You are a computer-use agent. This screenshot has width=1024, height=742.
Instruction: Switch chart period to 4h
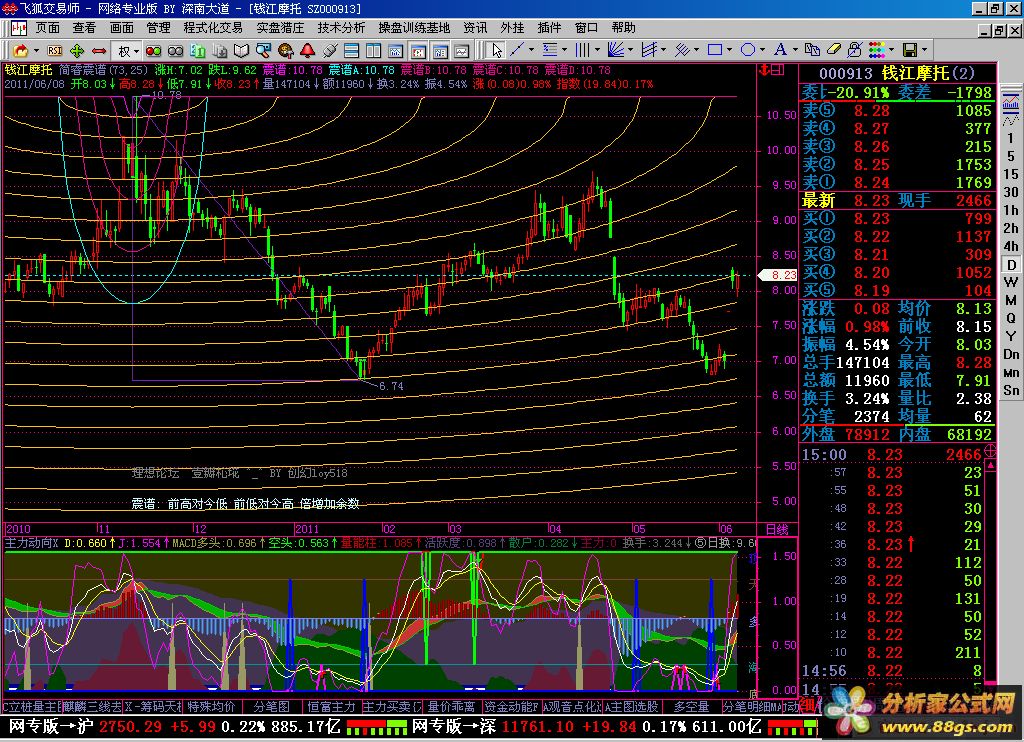(x=1010, y=246)
